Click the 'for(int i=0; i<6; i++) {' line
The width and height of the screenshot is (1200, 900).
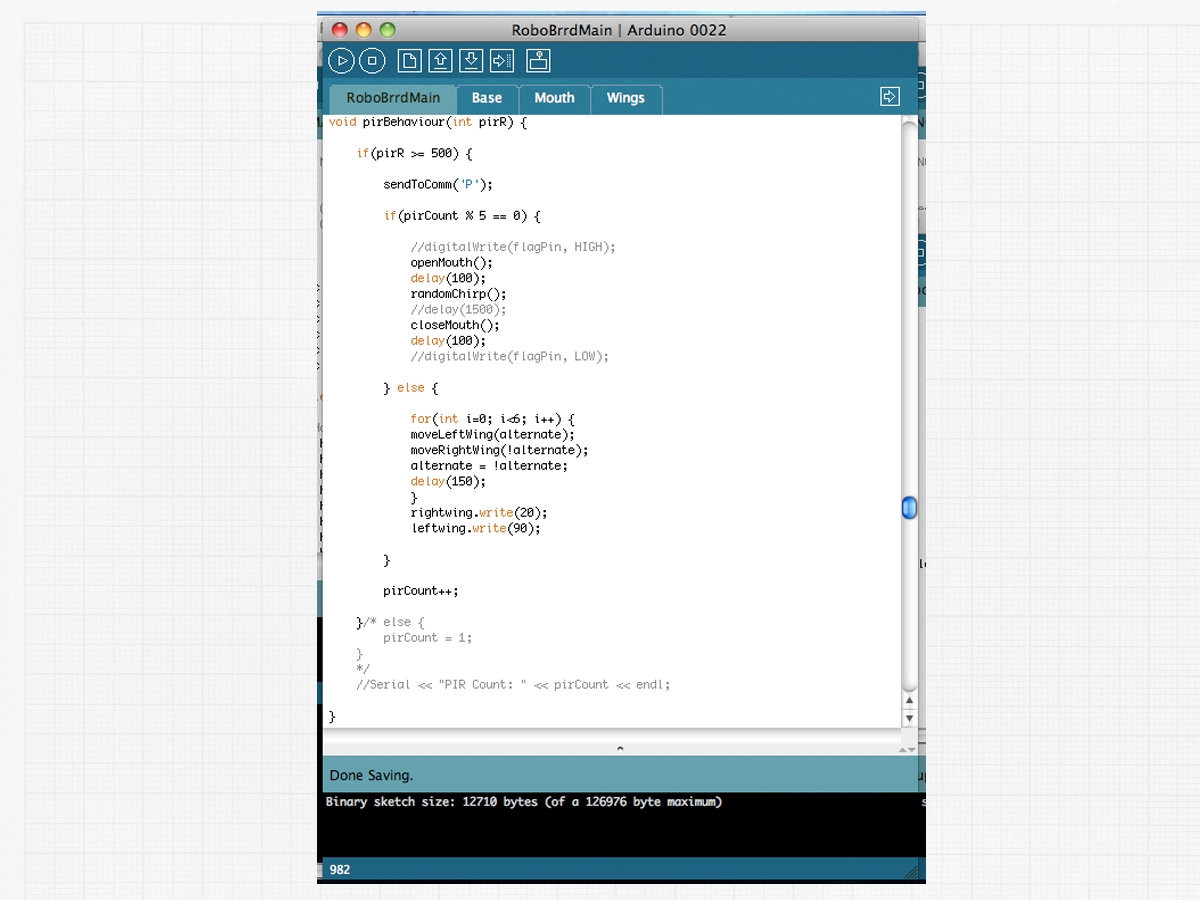point(493,419)
